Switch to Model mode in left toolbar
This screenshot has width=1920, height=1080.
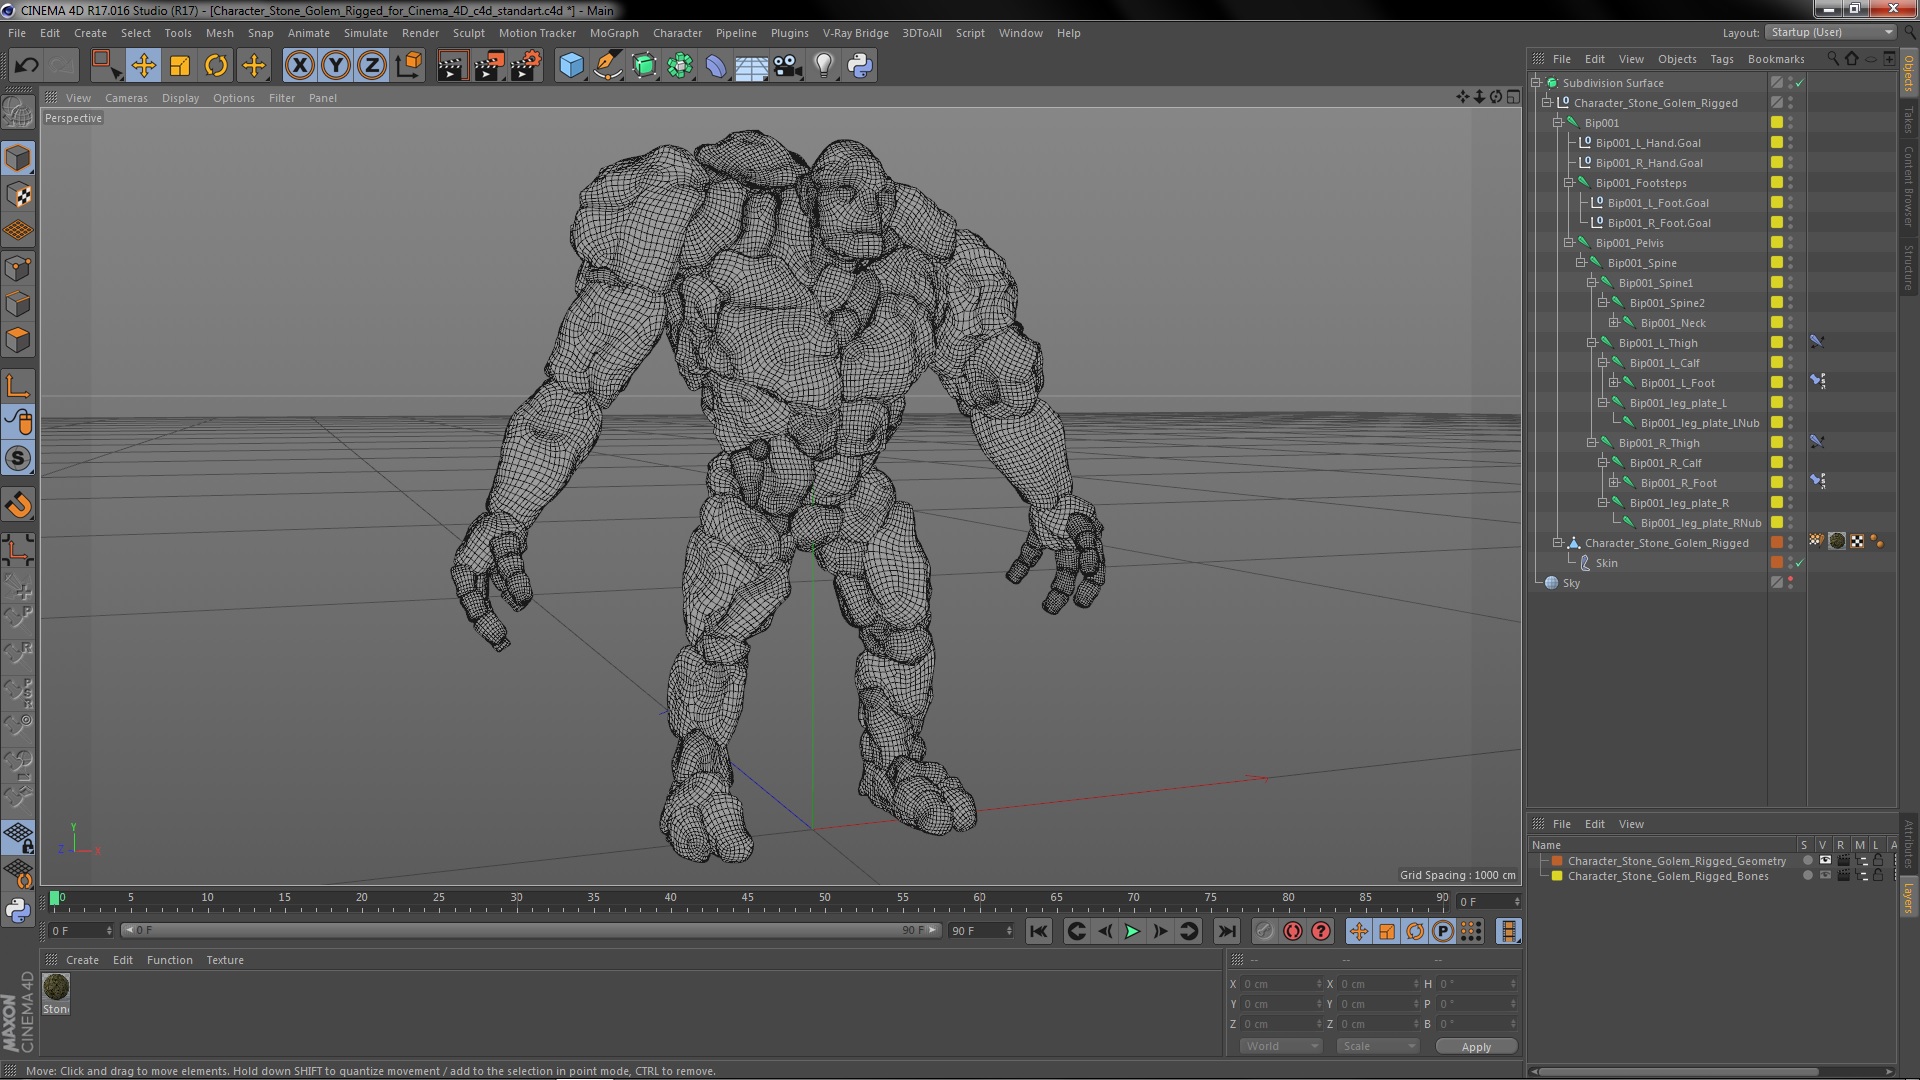coord(18,158)
